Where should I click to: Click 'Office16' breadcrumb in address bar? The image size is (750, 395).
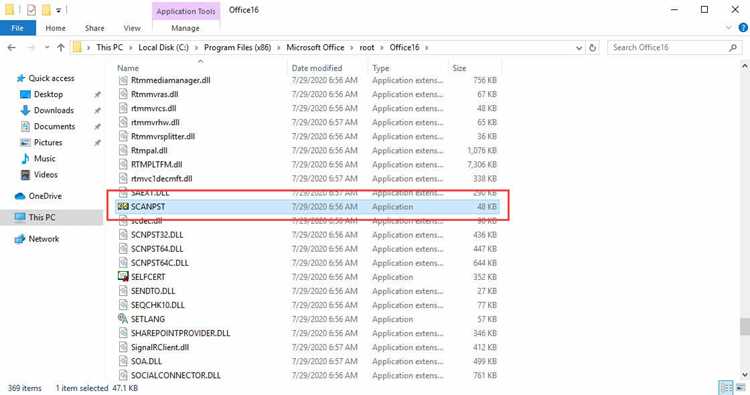404,47
